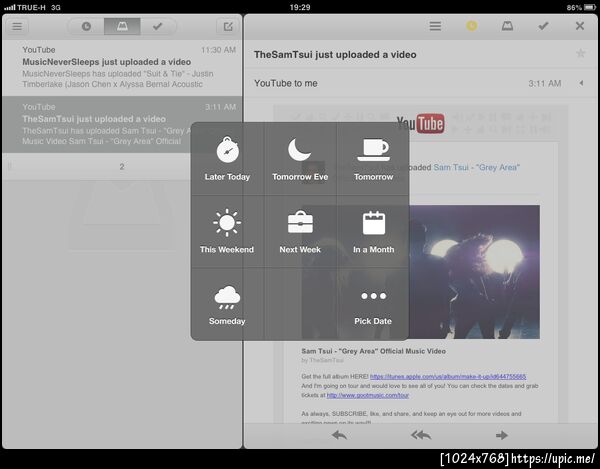Switch to the Later clock tab
This screenshot has height=469, width=600.
tap(86, 26)
